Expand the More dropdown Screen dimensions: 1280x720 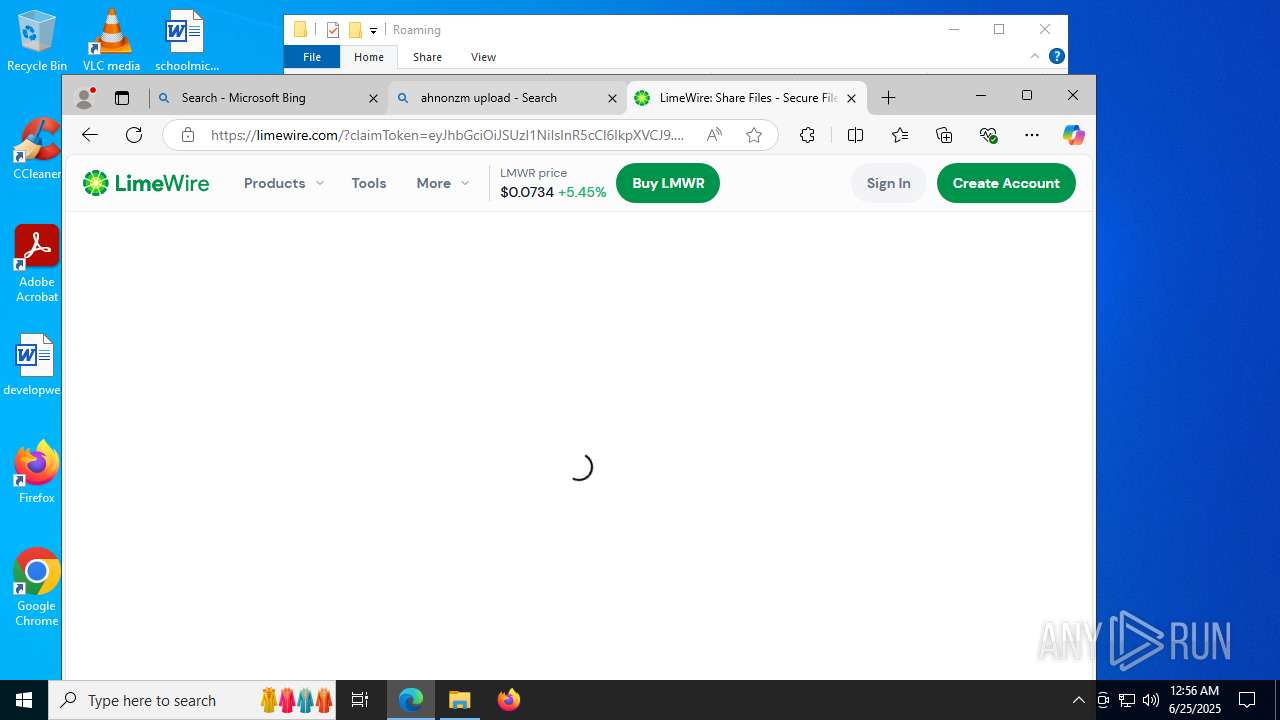442,183
